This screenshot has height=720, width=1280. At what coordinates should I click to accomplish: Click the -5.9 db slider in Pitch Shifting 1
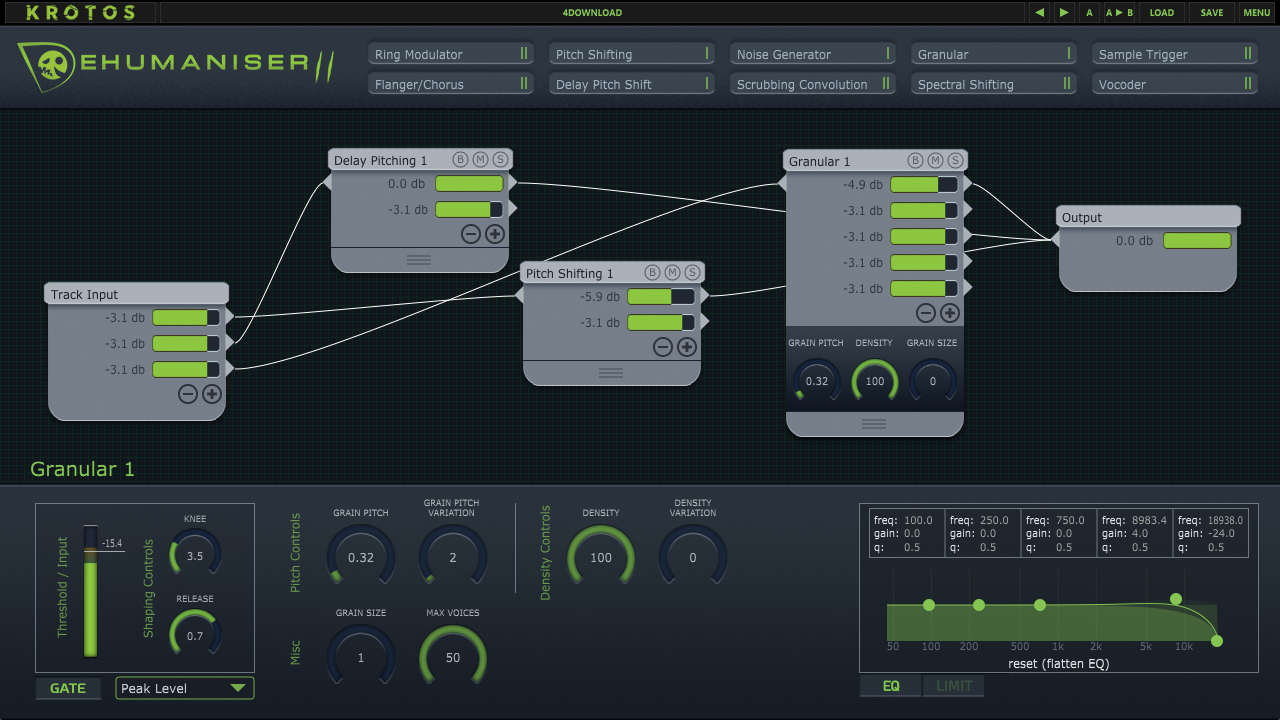661,296
